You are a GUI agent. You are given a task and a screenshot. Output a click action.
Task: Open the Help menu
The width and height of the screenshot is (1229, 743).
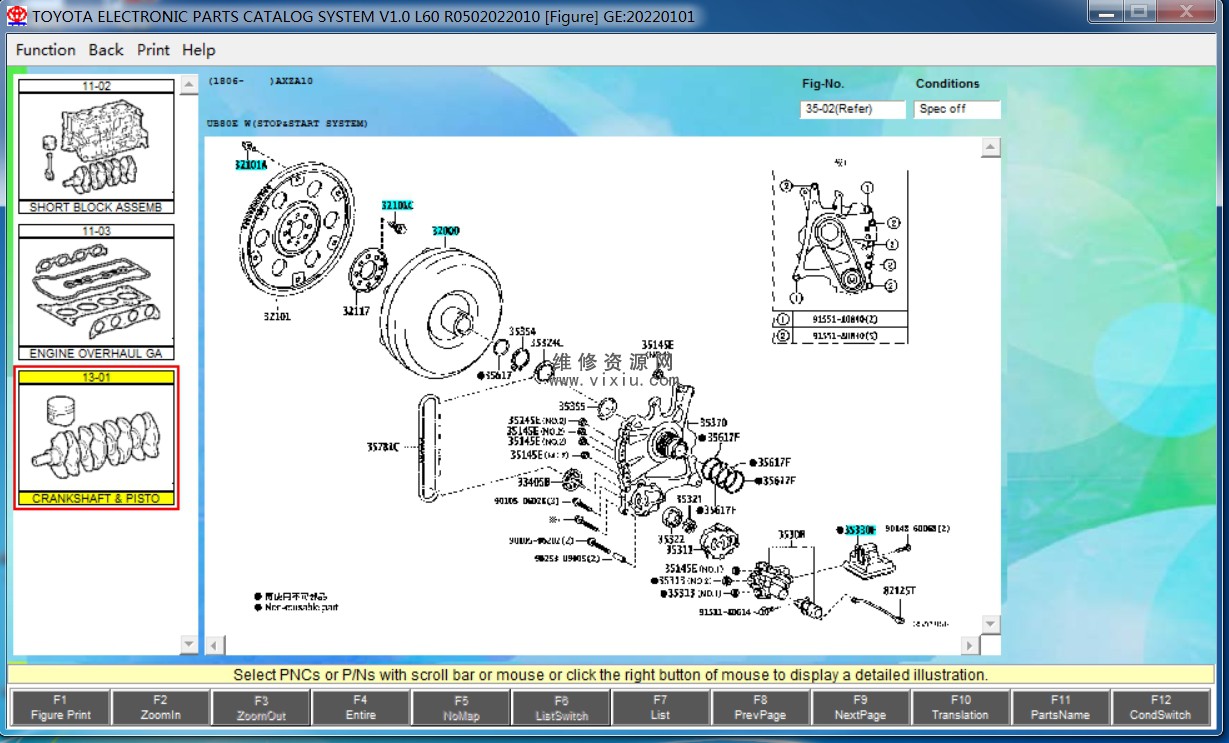click(198, 50)
